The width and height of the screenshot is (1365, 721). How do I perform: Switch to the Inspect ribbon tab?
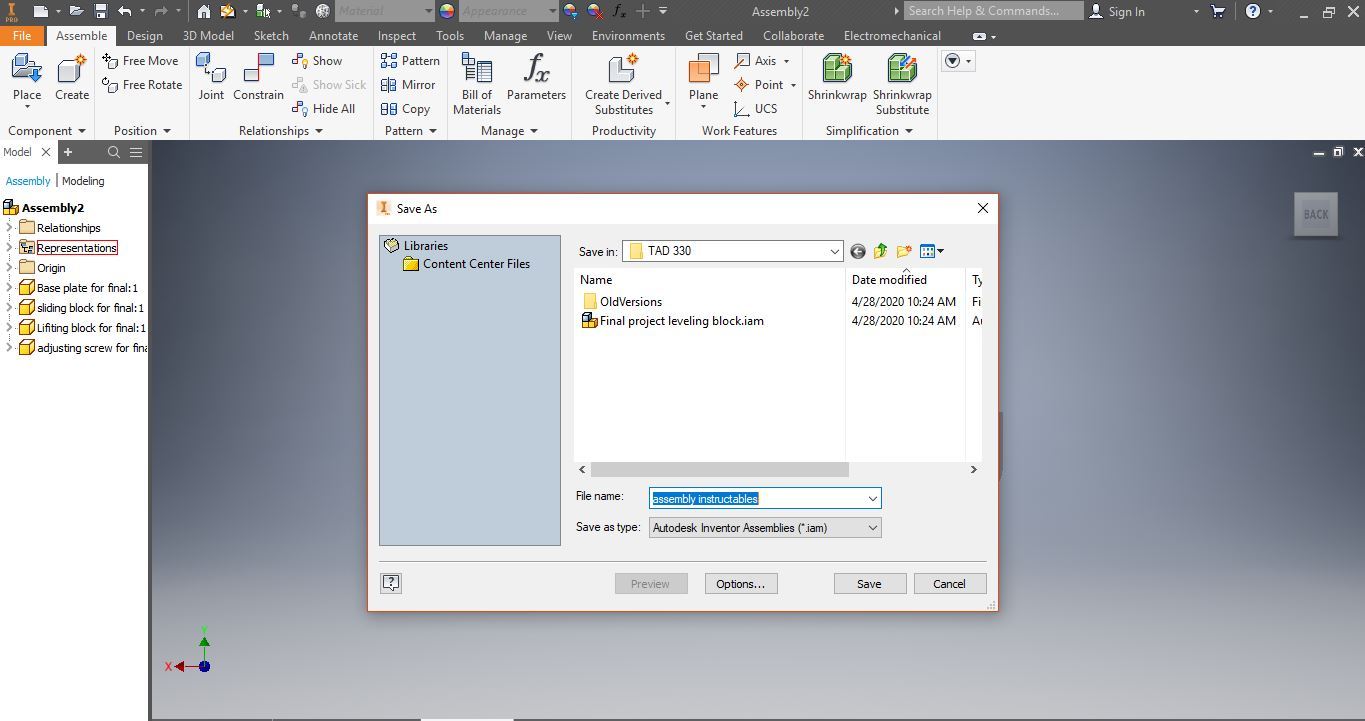(x=397, y=35)
